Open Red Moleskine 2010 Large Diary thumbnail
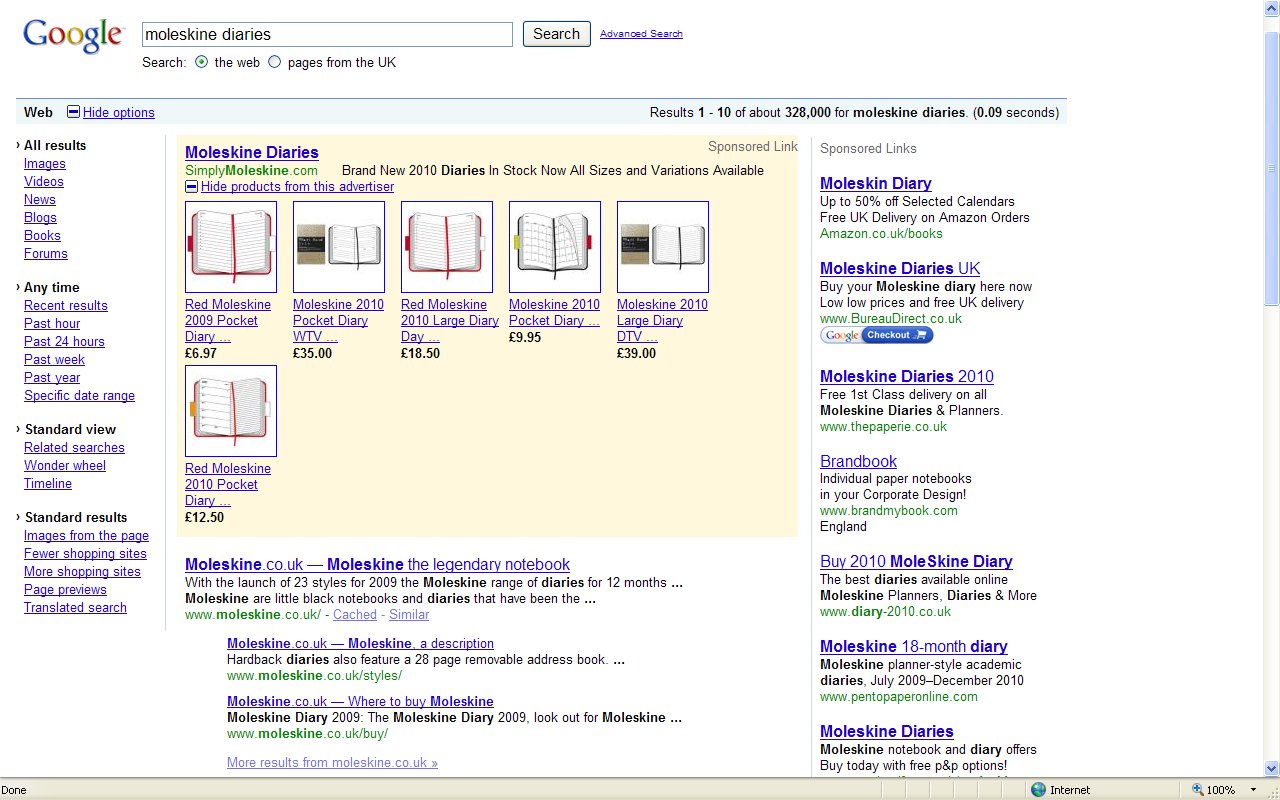This screenshot has height=800, width=1280. coord(447,247)
